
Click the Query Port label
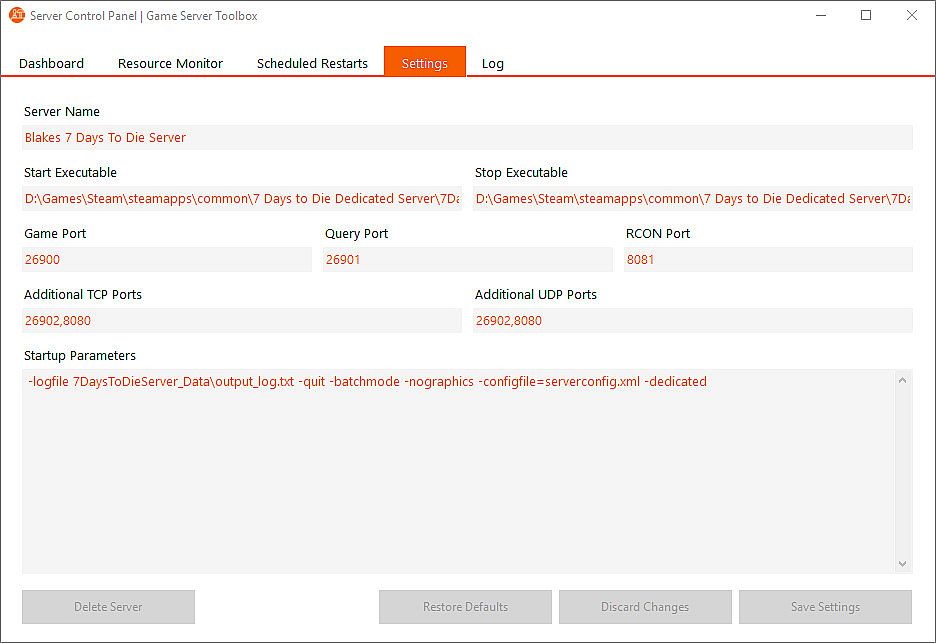click(356, 233)
